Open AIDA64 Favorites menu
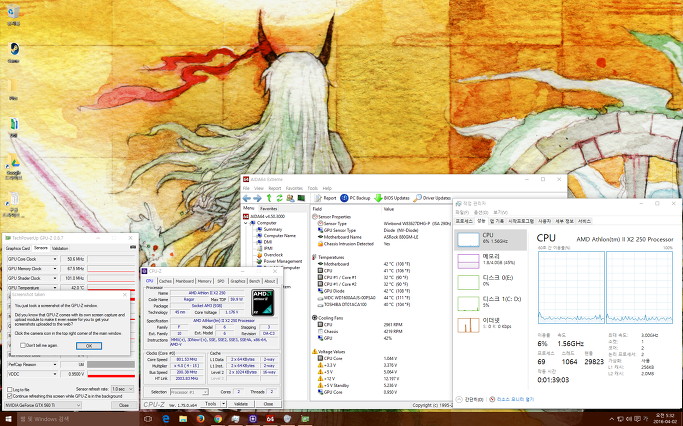Viewport: 683px width, 426px height. tap(294, 188)
